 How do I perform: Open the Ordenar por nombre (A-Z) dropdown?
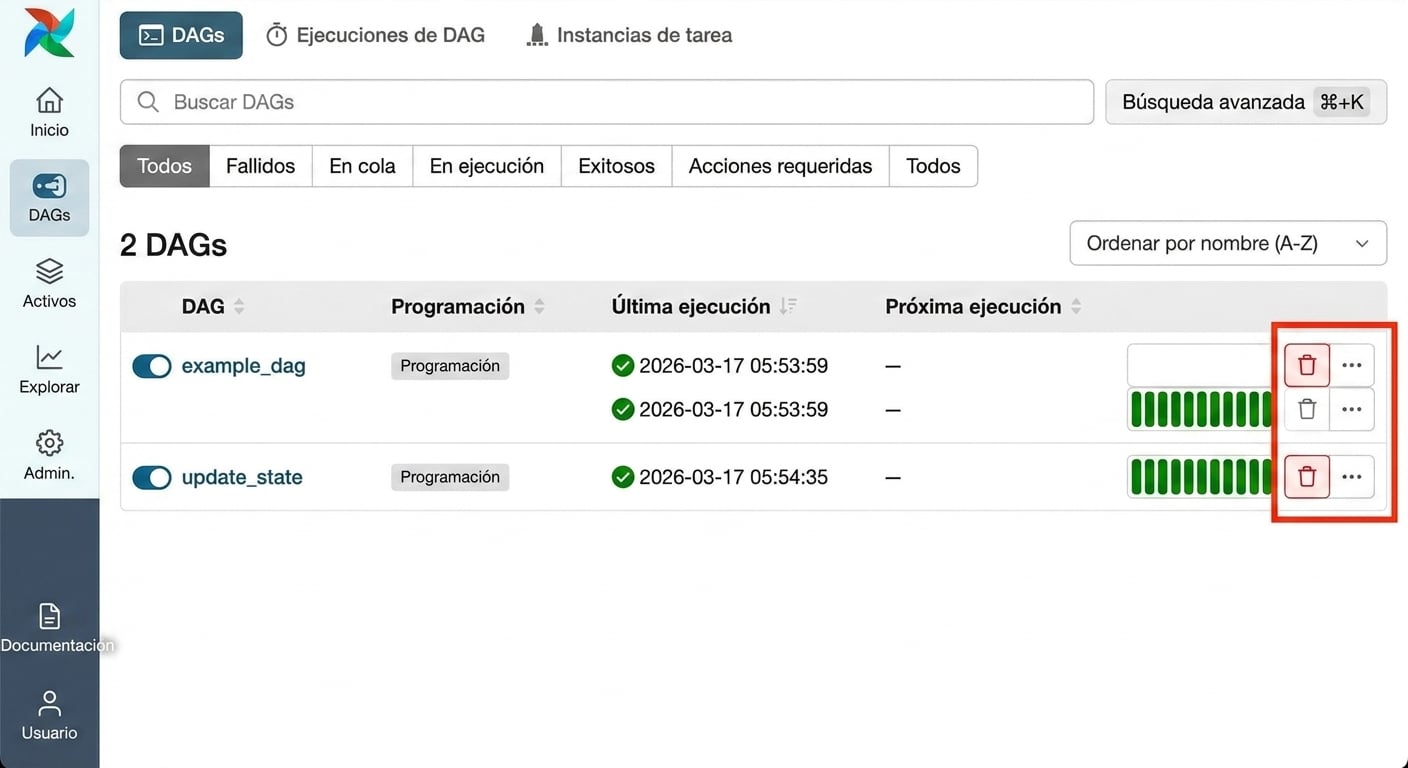(1228, 243)
